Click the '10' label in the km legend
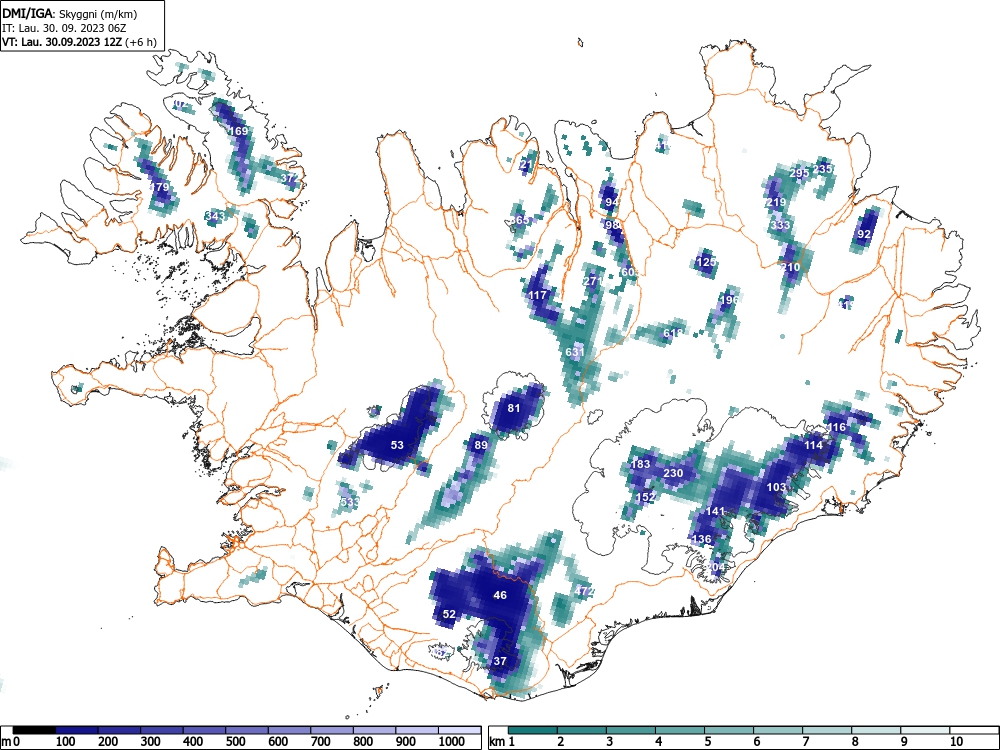The width and height of the screenshot is (1000, 750). [956, 742]
